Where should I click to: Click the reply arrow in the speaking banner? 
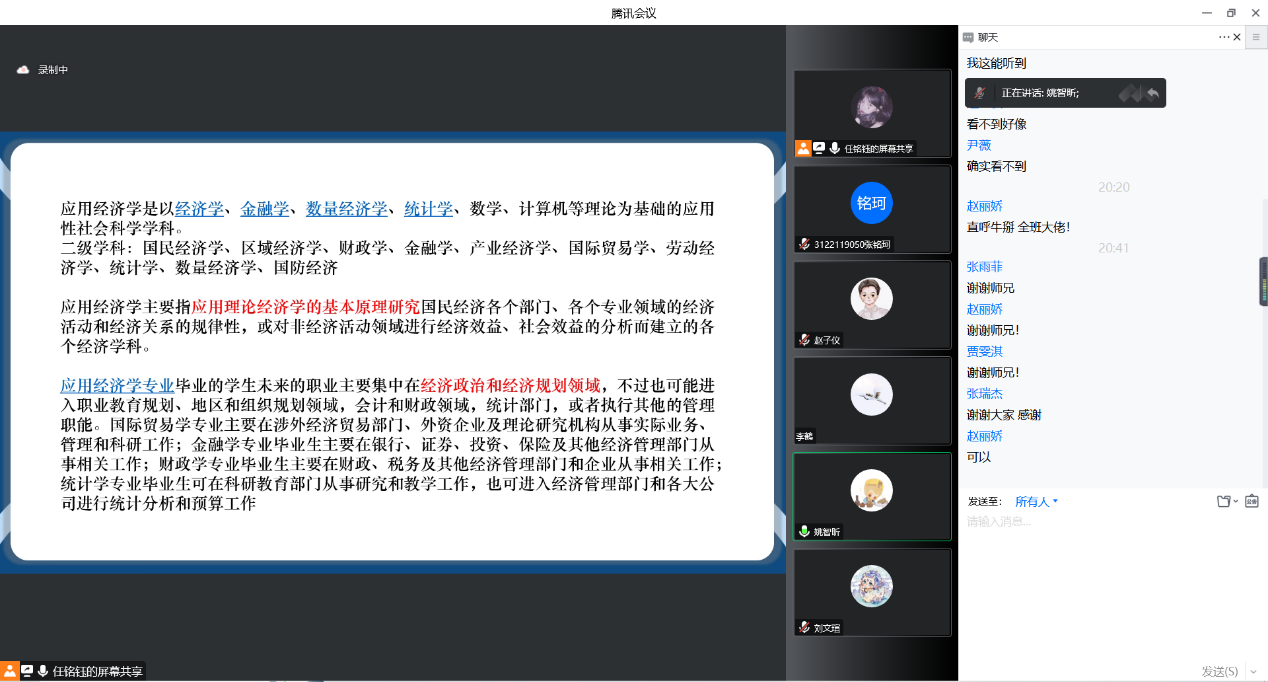pyautogui.click(x=1153, y=93)
